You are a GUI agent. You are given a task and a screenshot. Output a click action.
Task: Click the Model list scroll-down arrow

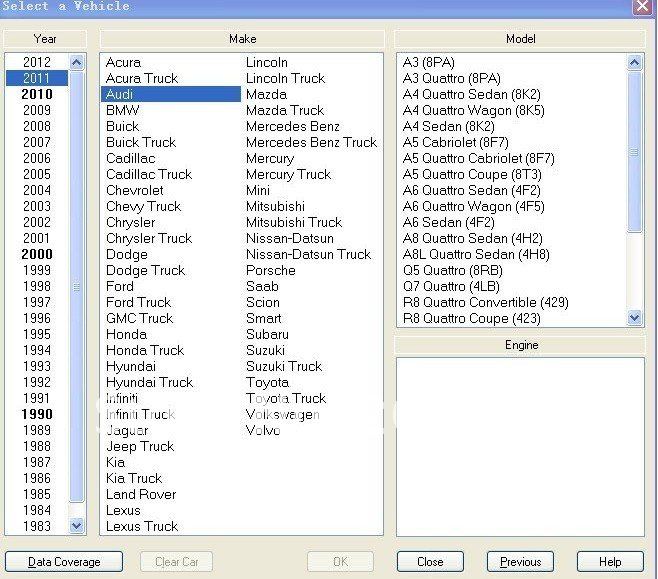(634, 318)
